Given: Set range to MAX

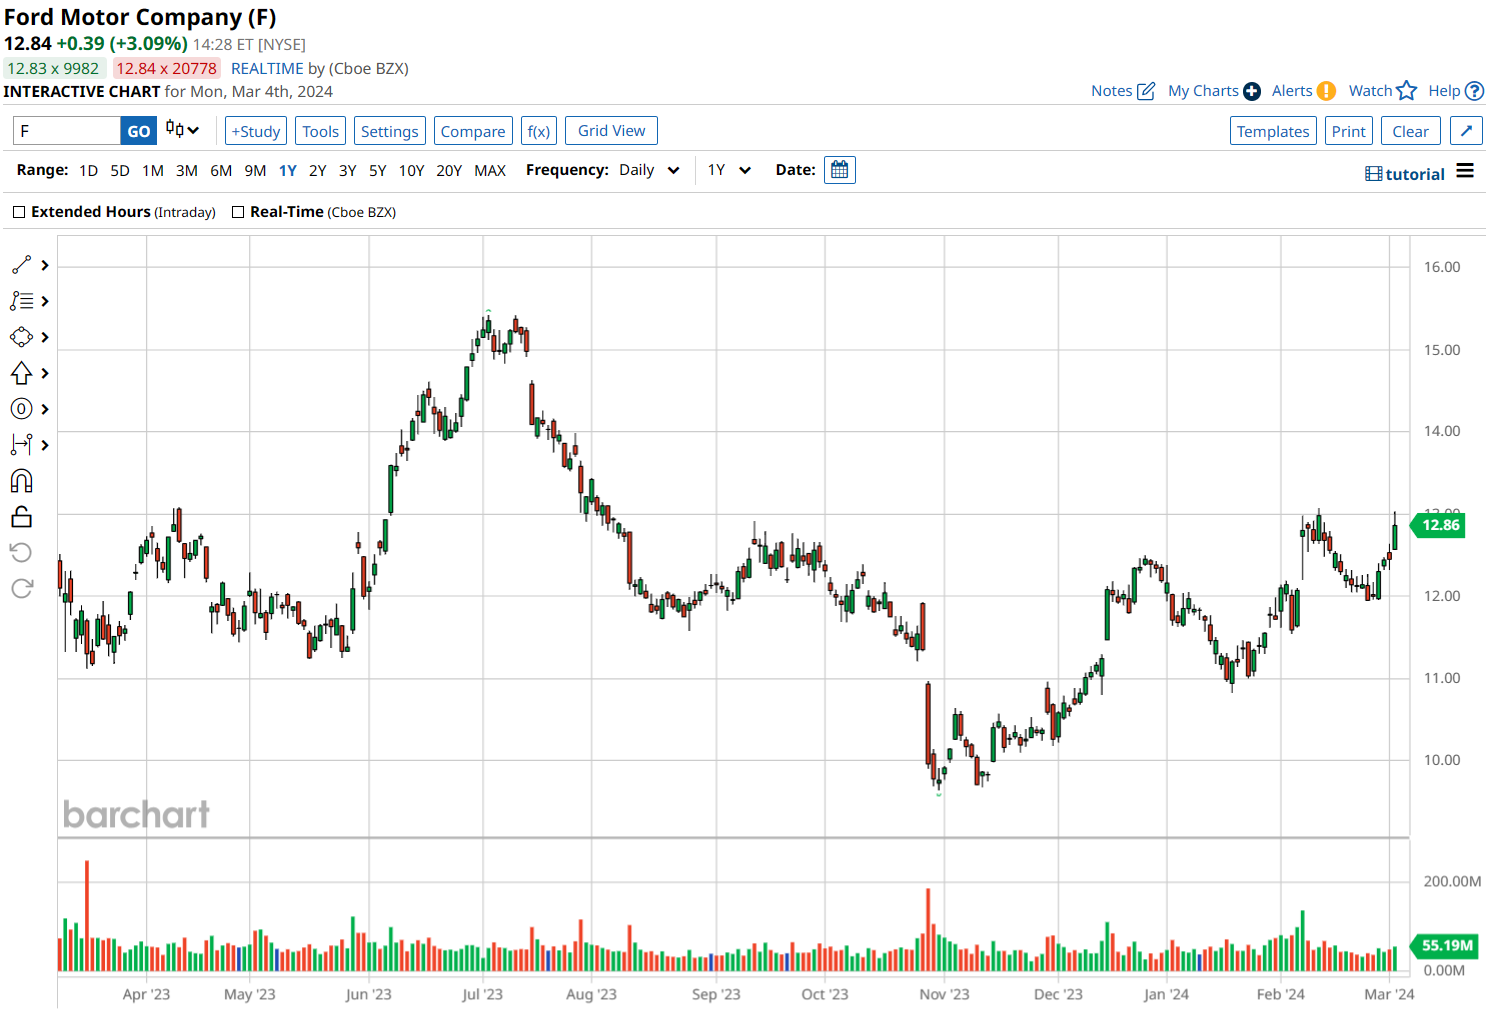Looking at the screenshot, I should [490, 171].
